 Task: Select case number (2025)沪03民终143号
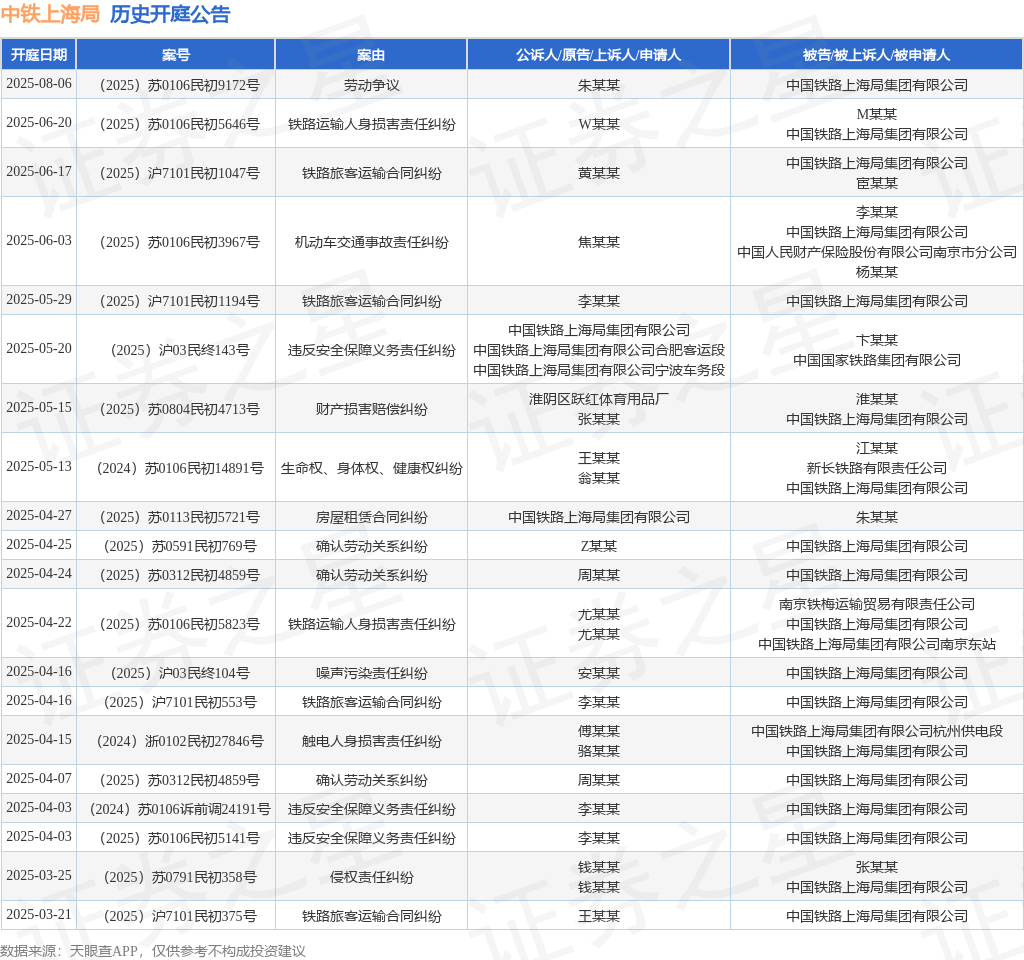pos(180,350)
